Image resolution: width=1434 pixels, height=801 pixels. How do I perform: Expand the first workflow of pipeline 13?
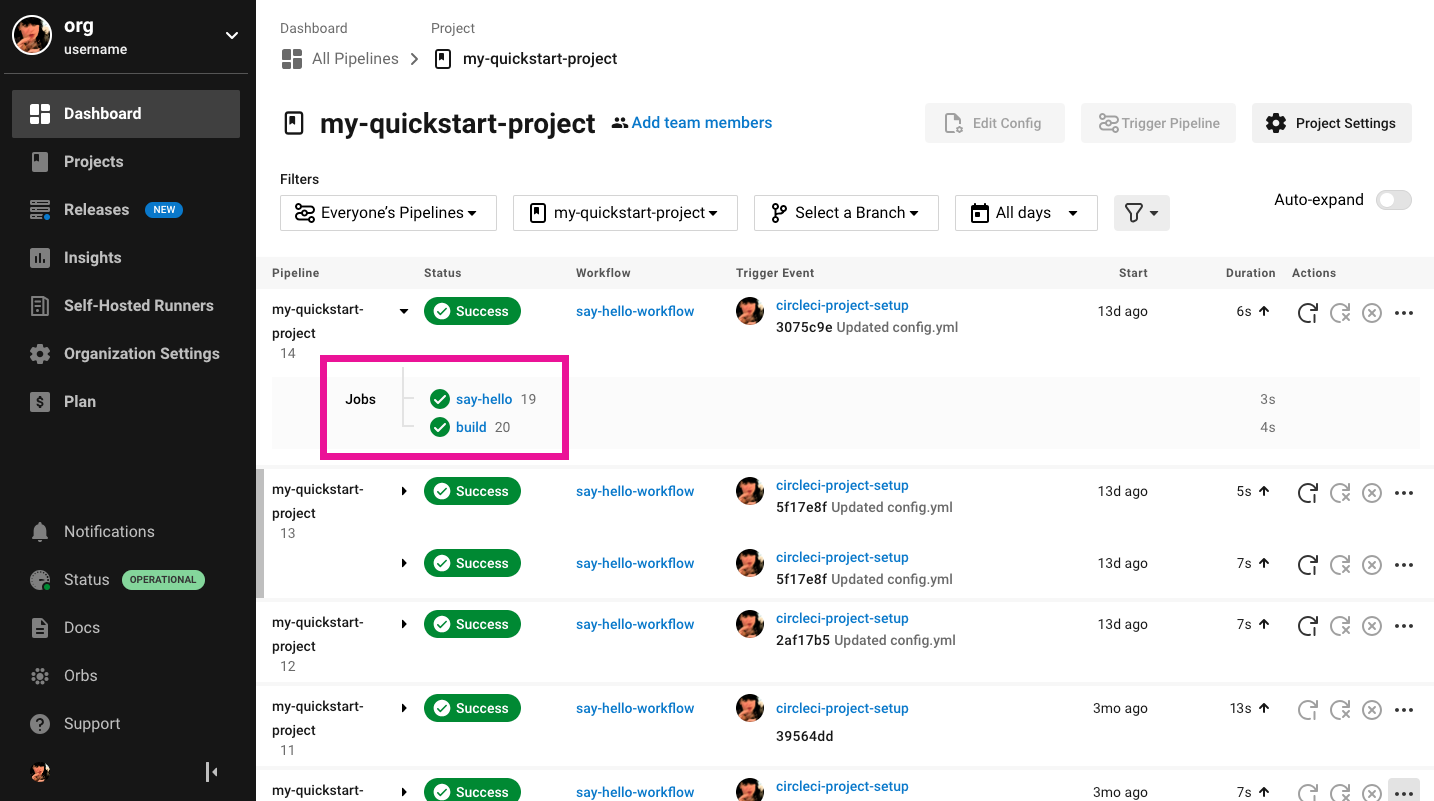404,492
